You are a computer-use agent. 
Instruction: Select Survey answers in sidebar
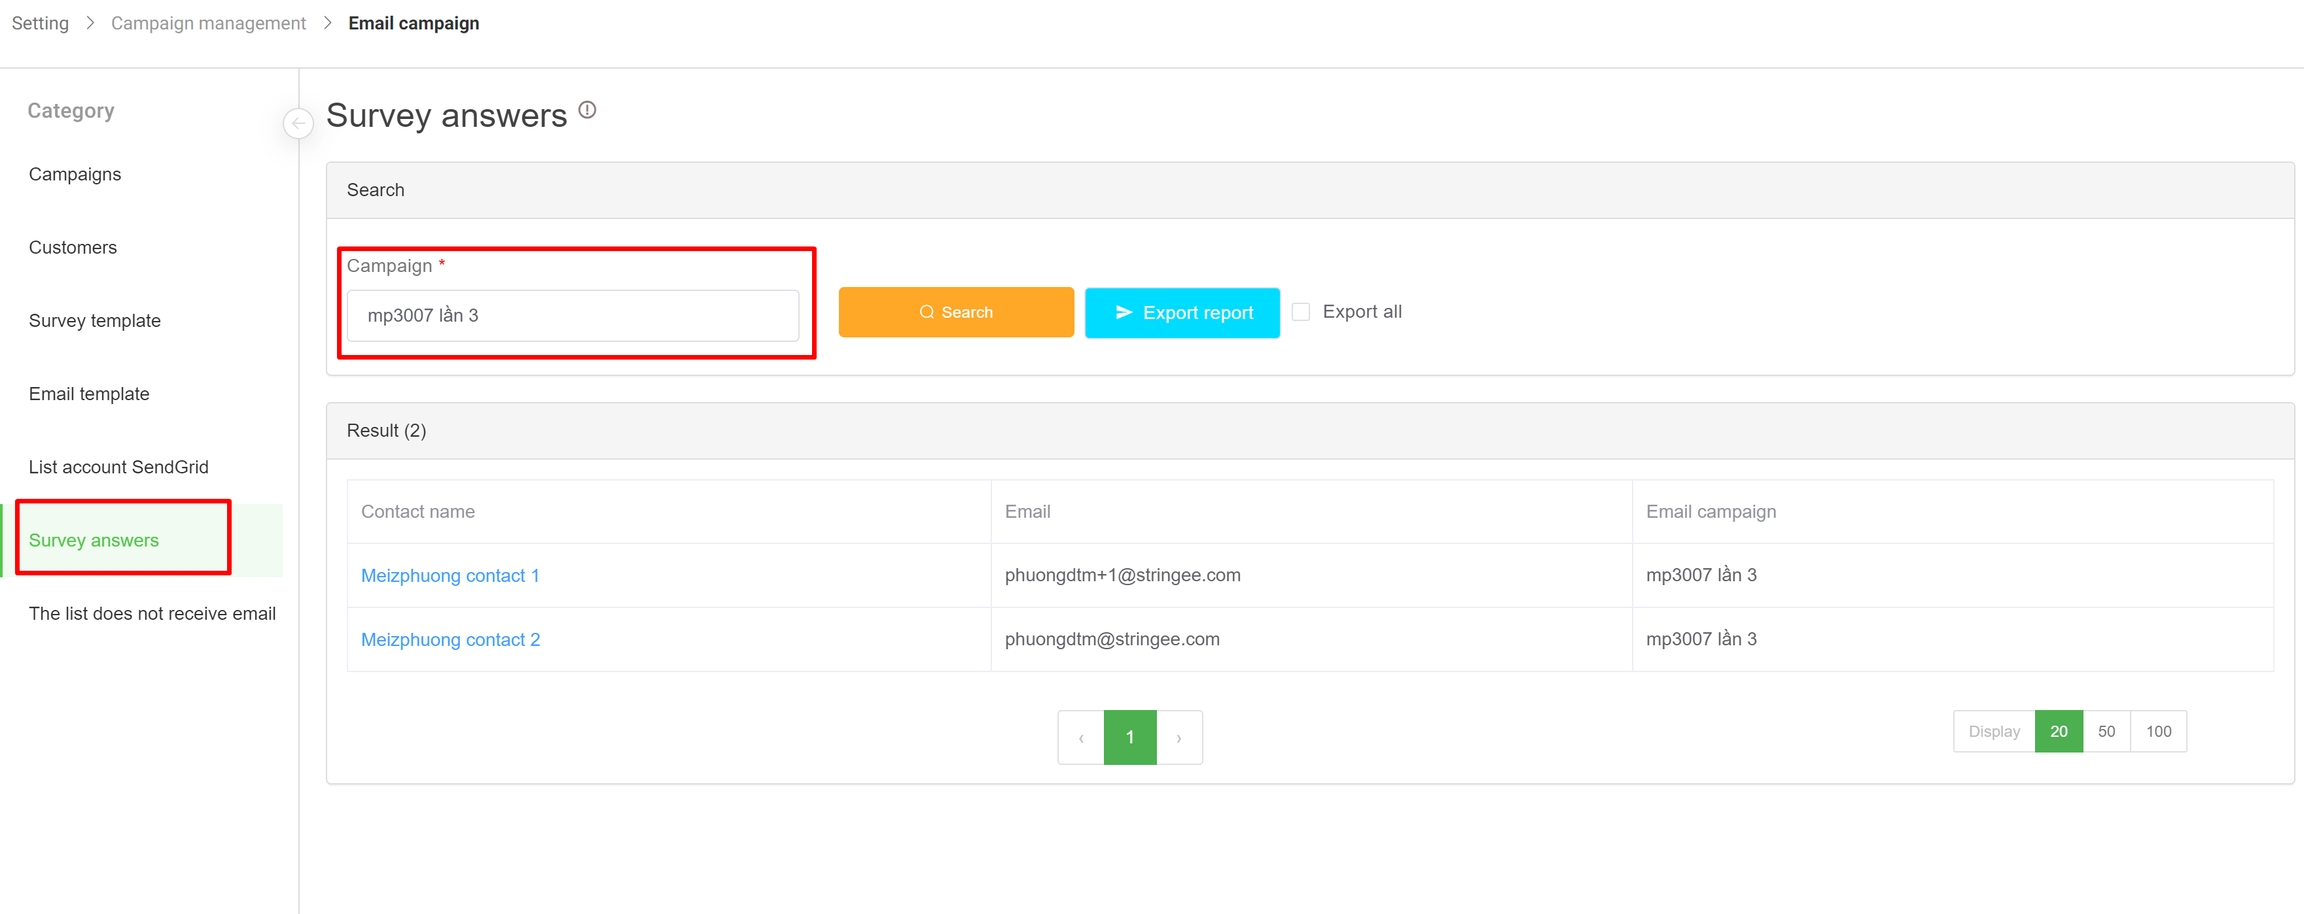pyautogui.click(x=94, y=540)
